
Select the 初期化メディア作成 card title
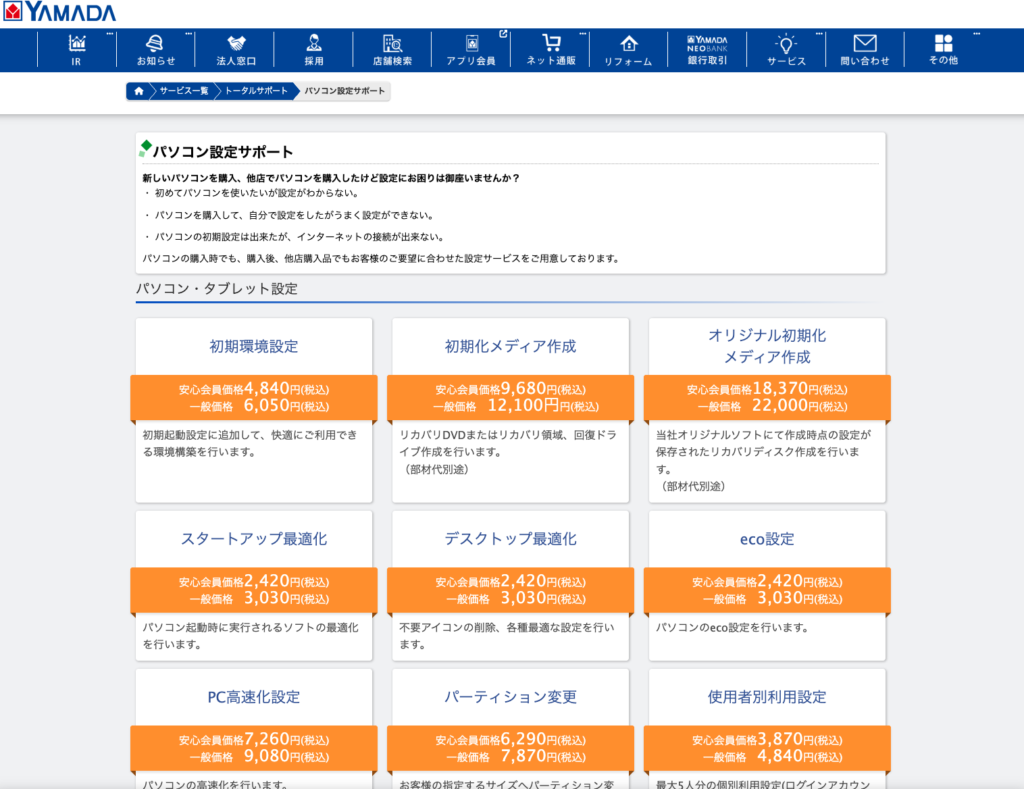click(510, 347)
